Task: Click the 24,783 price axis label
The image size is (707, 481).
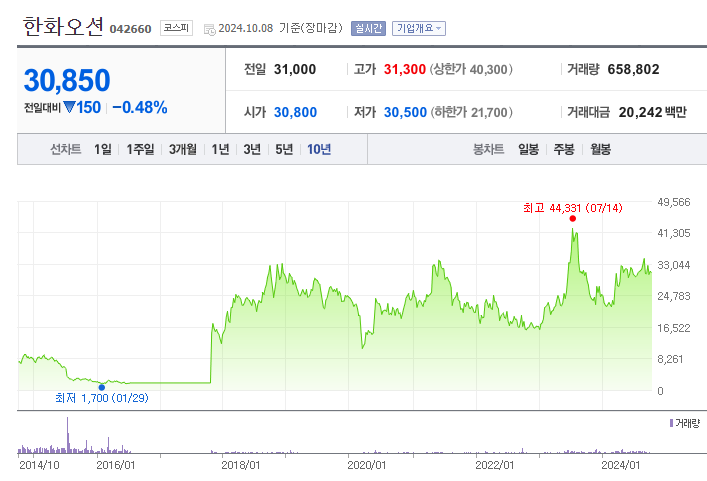Action: (674, 296)
